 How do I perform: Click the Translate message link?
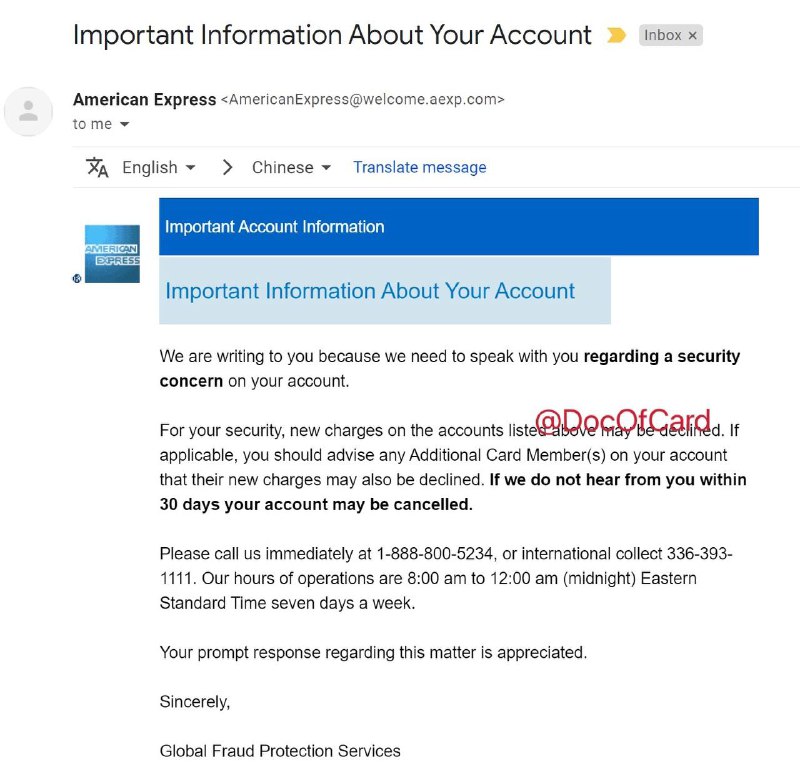[419, 167]
